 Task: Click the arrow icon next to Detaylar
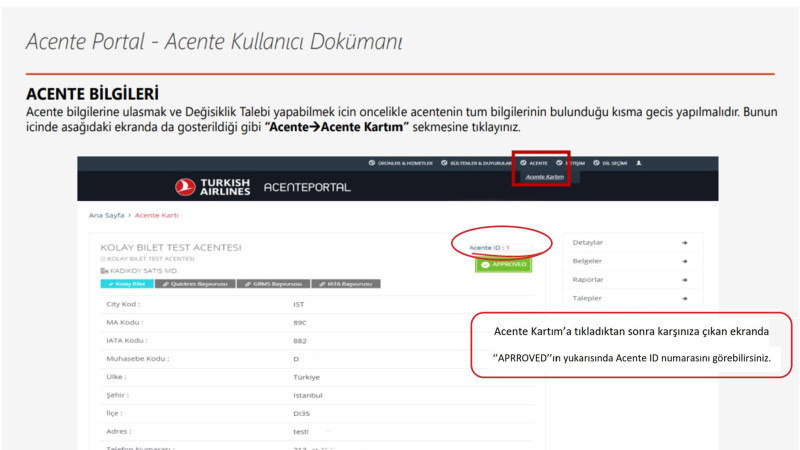684,243
